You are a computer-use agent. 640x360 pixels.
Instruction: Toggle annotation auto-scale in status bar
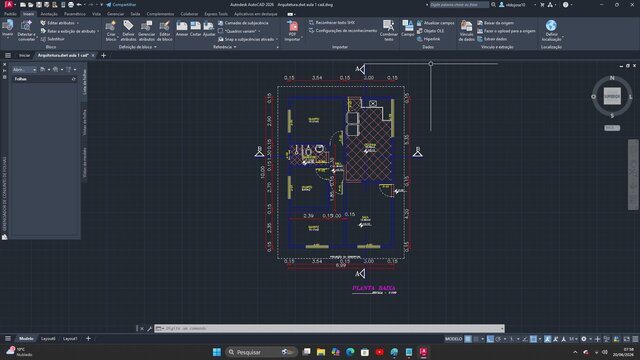(x=555, y=339)
